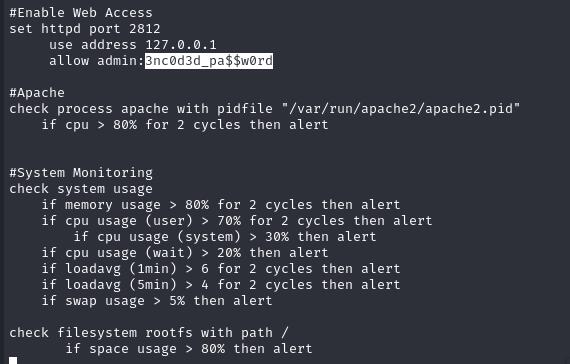Click the terminal block cursor at bottom
Image resolution: width=570 pixels, height=364 pixels.
pyautogui.click(x=13, y=361)
